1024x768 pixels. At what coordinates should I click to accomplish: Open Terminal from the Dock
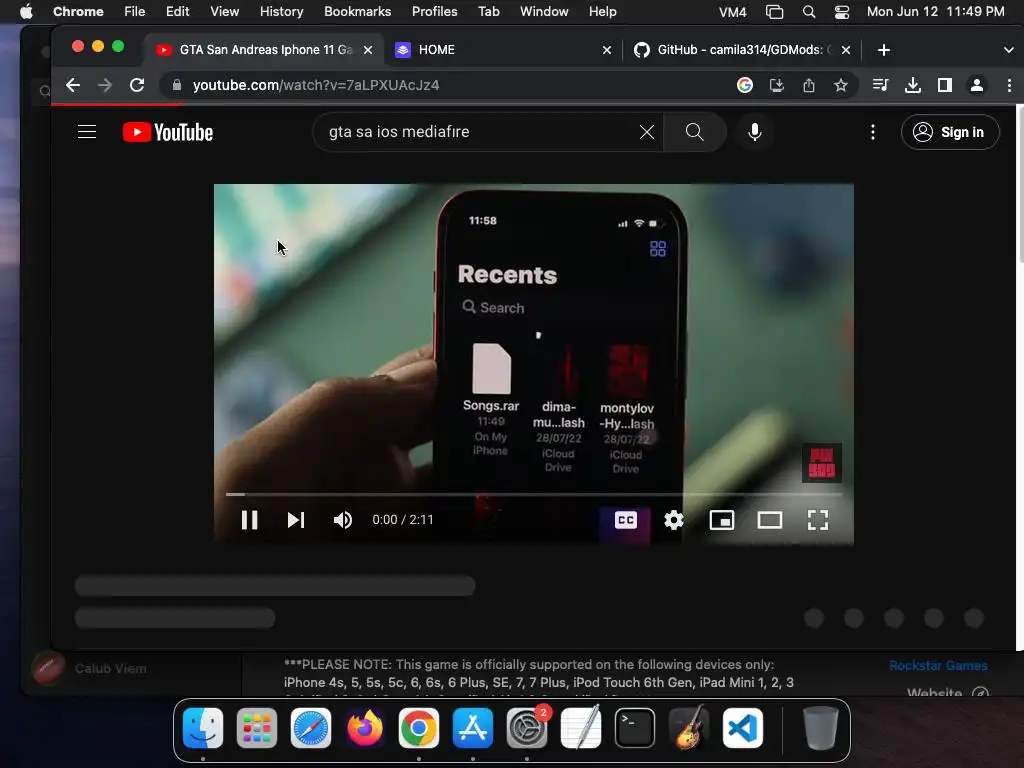click(x=635, y=728)
